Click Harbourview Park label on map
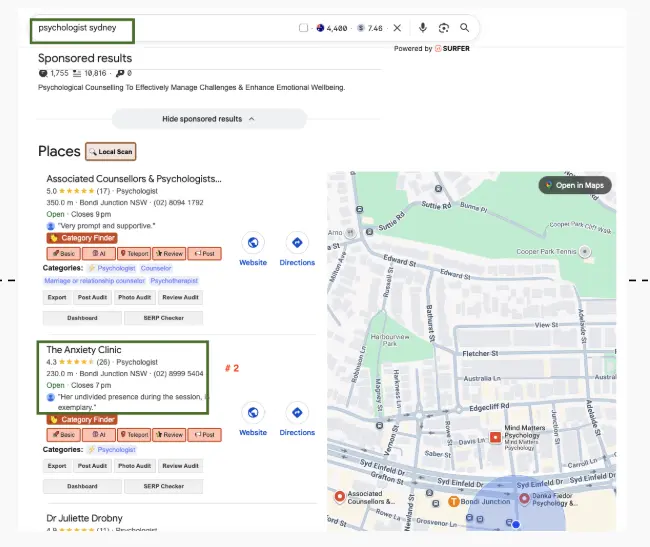The image size is (650, 547). click(x=390, y=340)
